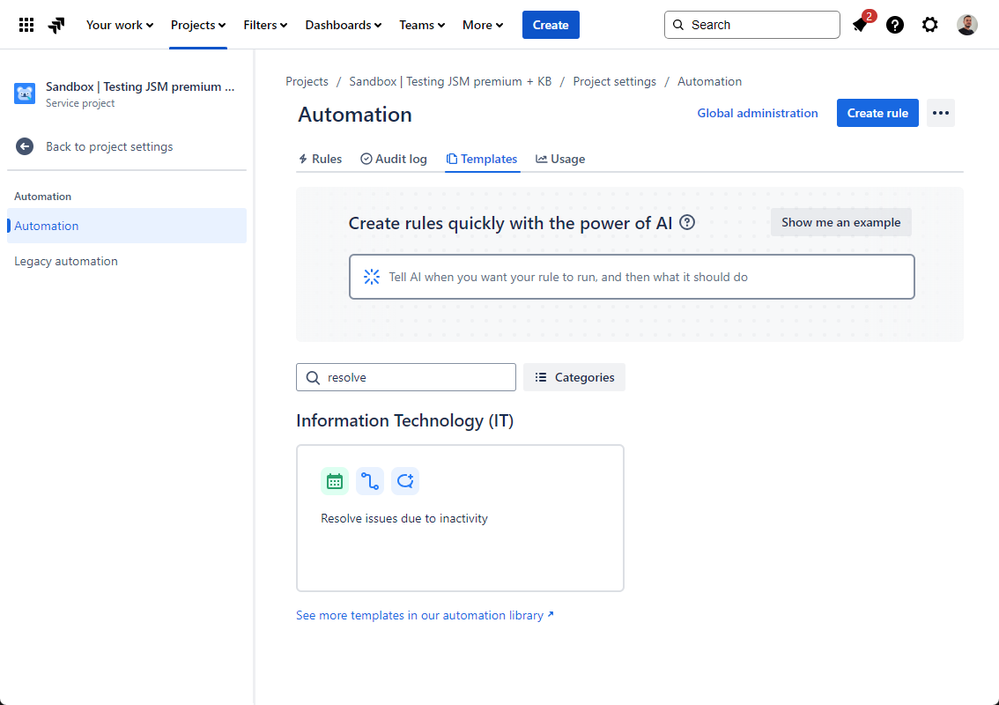The height and width of the screenshot is (705, 999).
Task: Click the calendar trigger icon on template
Action: point(334,481)
